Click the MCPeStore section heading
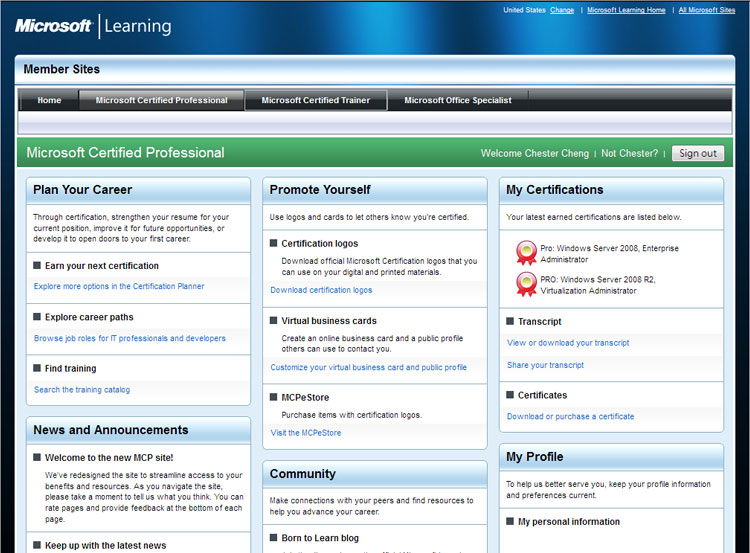Image resolution: width=750 pixels, height=553 pixels. (305, 398)
